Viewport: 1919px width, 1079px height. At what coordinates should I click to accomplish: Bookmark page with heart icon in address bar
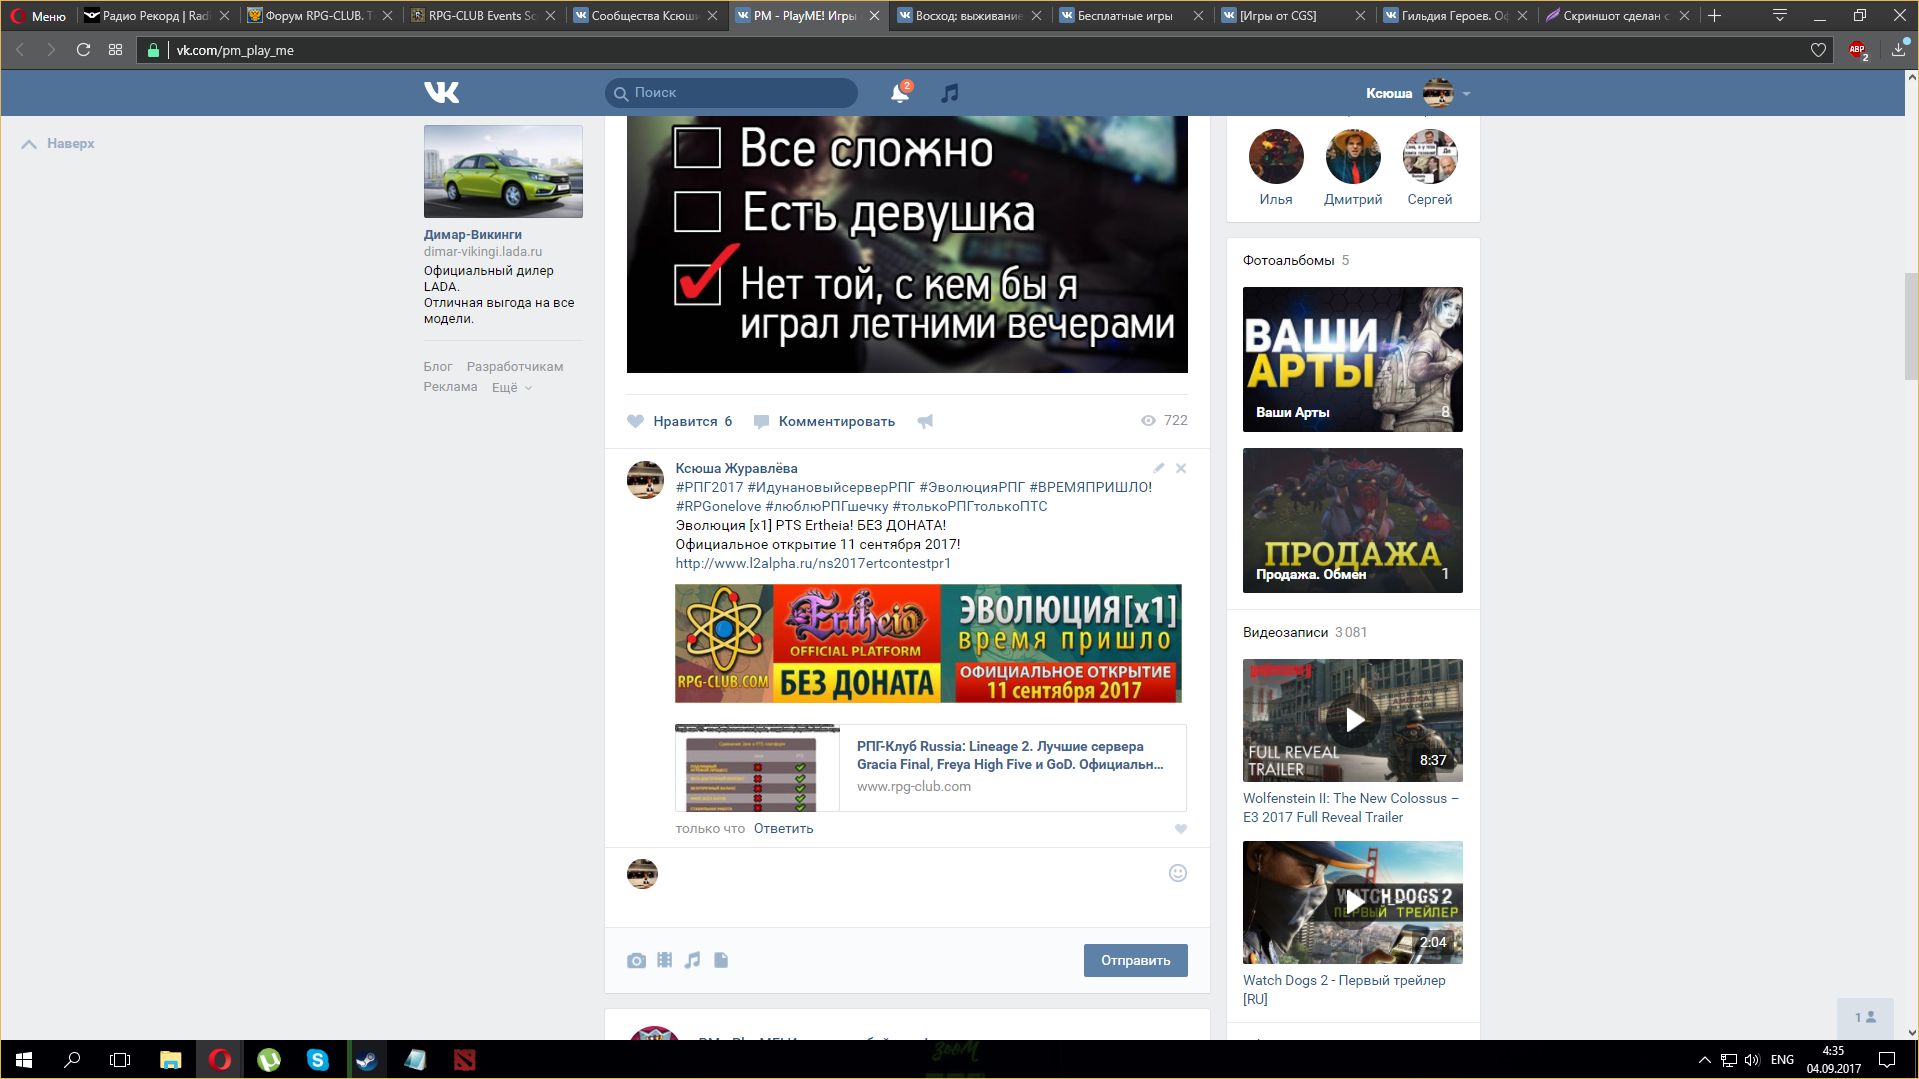point(1818,50)
